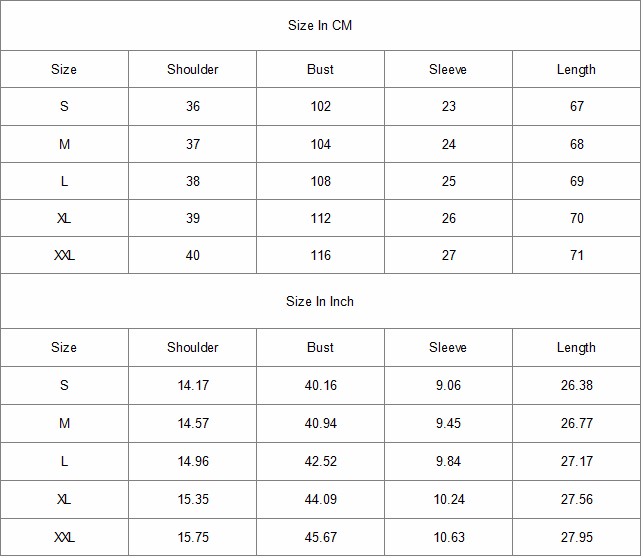Click the S row label in the Inch table
This screenshot has height=558, width=643.
(64, 386)
